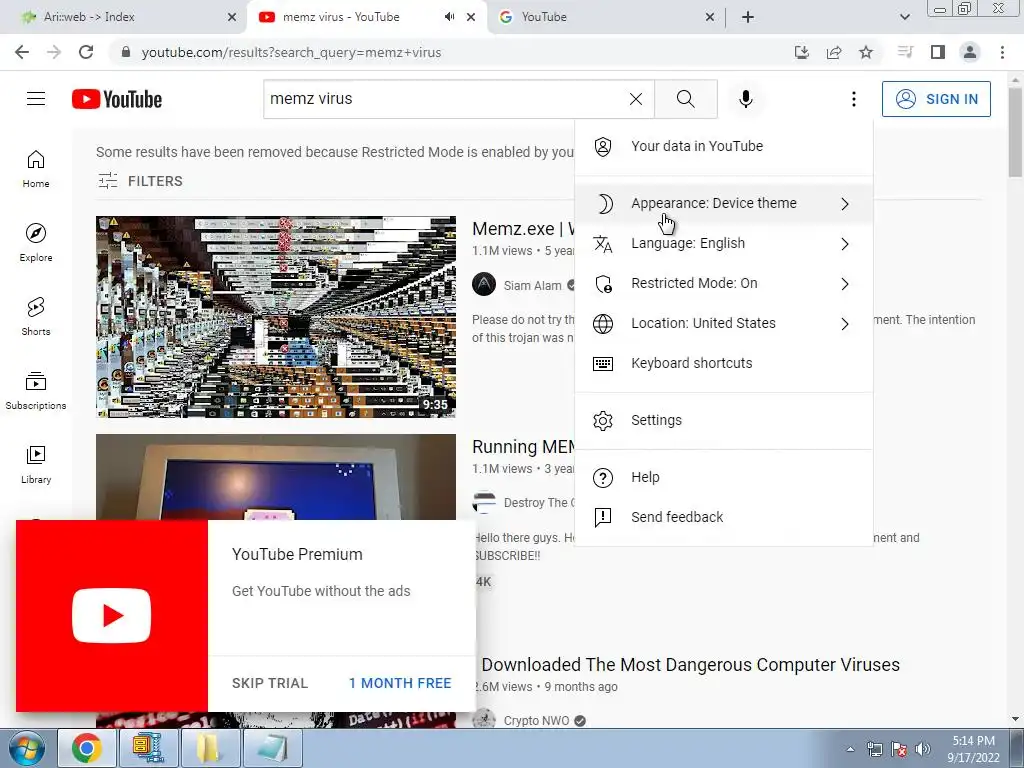
Task: Open Explore in the sidebar
Action: point(36,243)
